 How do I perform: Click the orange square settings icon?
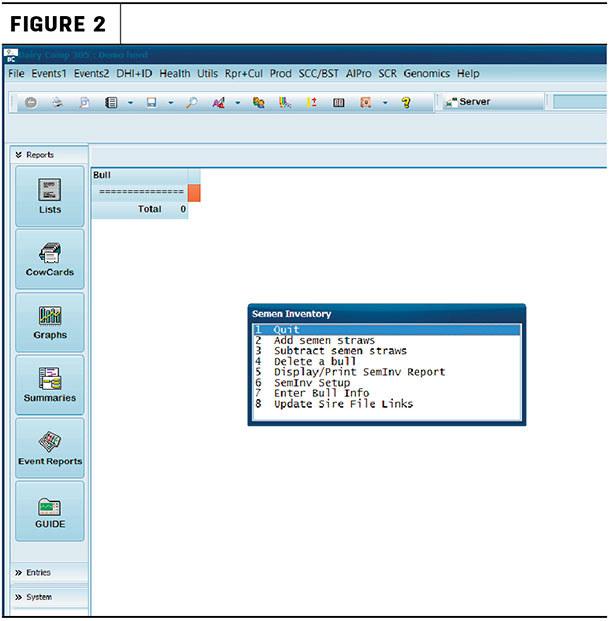[x=365, y=103]
